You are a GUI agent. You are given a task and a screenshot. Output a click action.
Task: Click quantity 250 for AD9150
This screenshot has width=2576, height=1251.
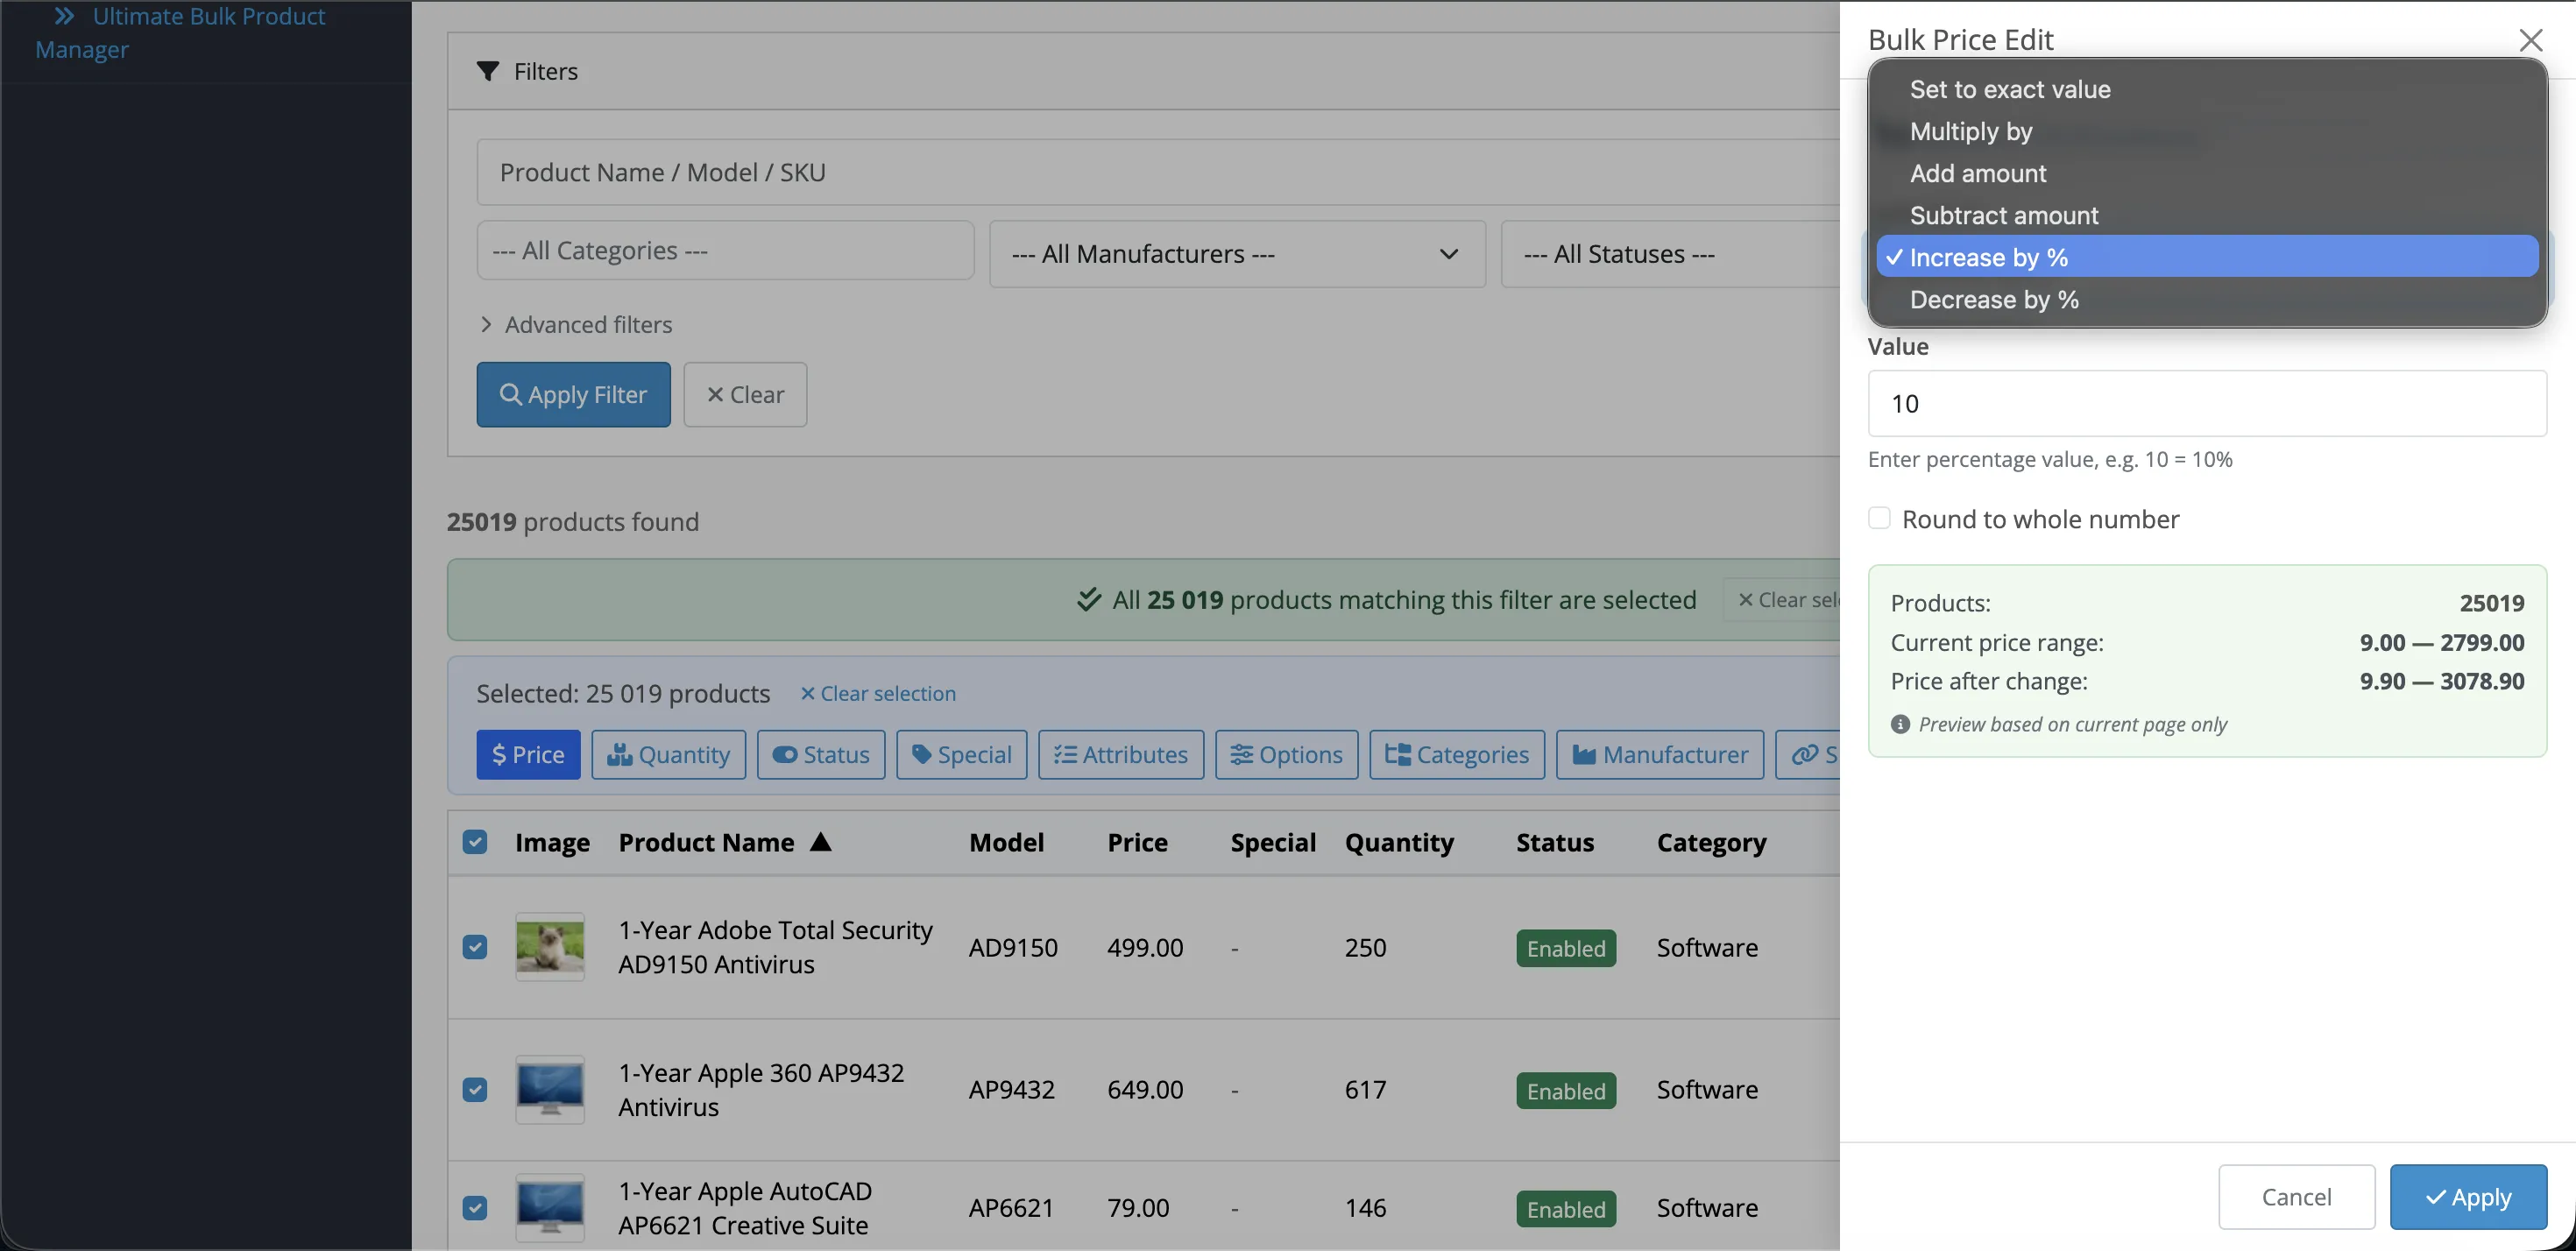tap(1365, 947)
